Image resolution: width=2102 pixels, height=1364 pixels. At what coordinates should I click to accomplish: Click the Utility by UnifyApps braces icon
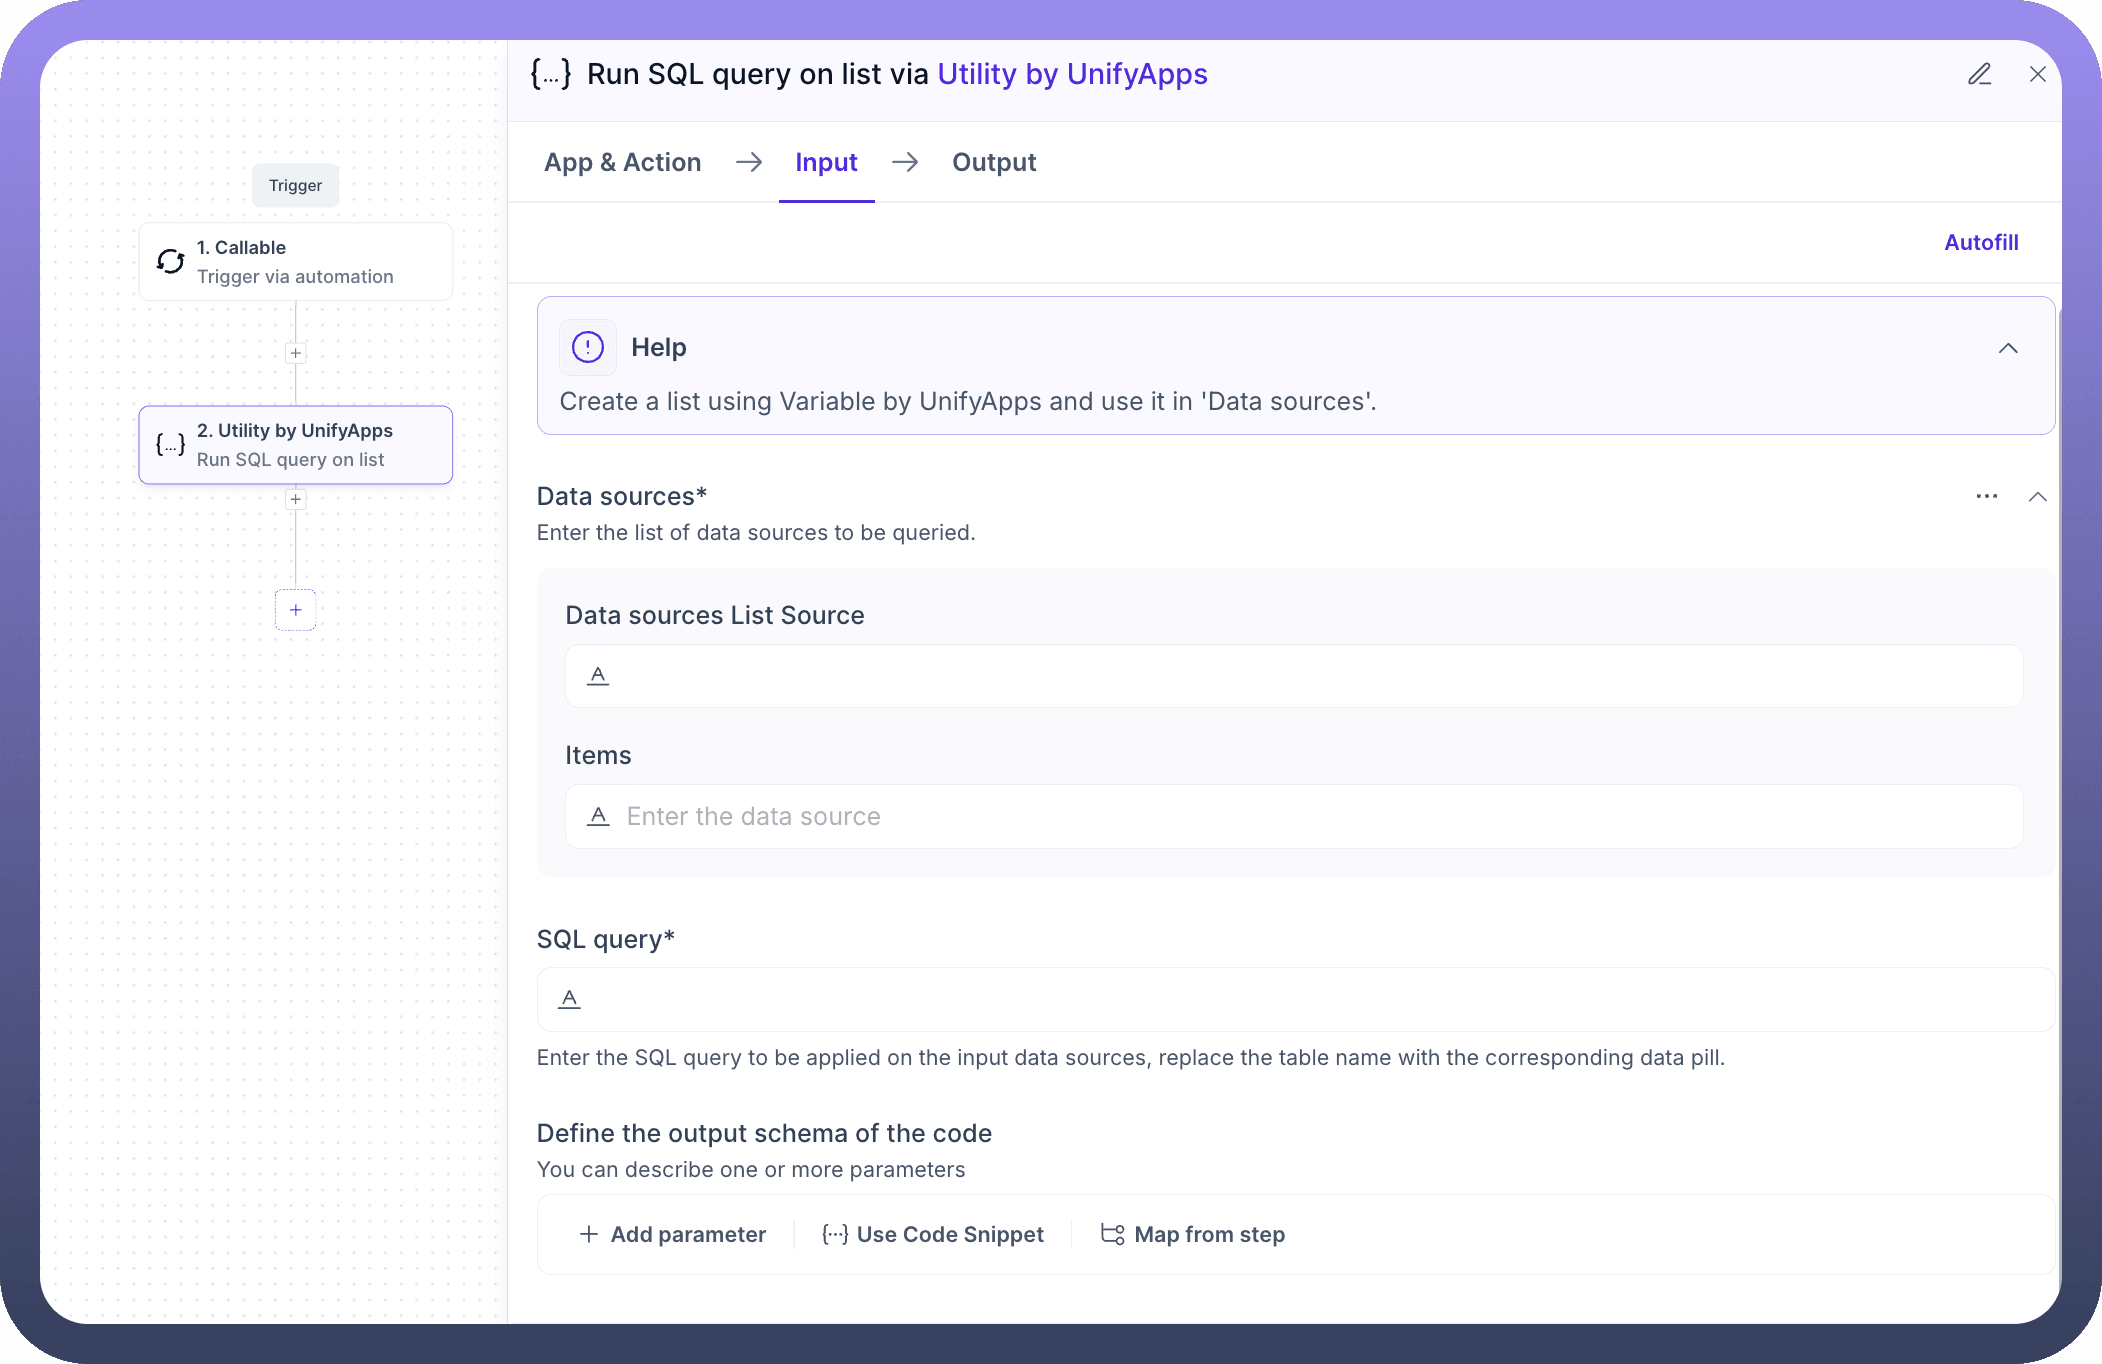(x=171, y=445)
